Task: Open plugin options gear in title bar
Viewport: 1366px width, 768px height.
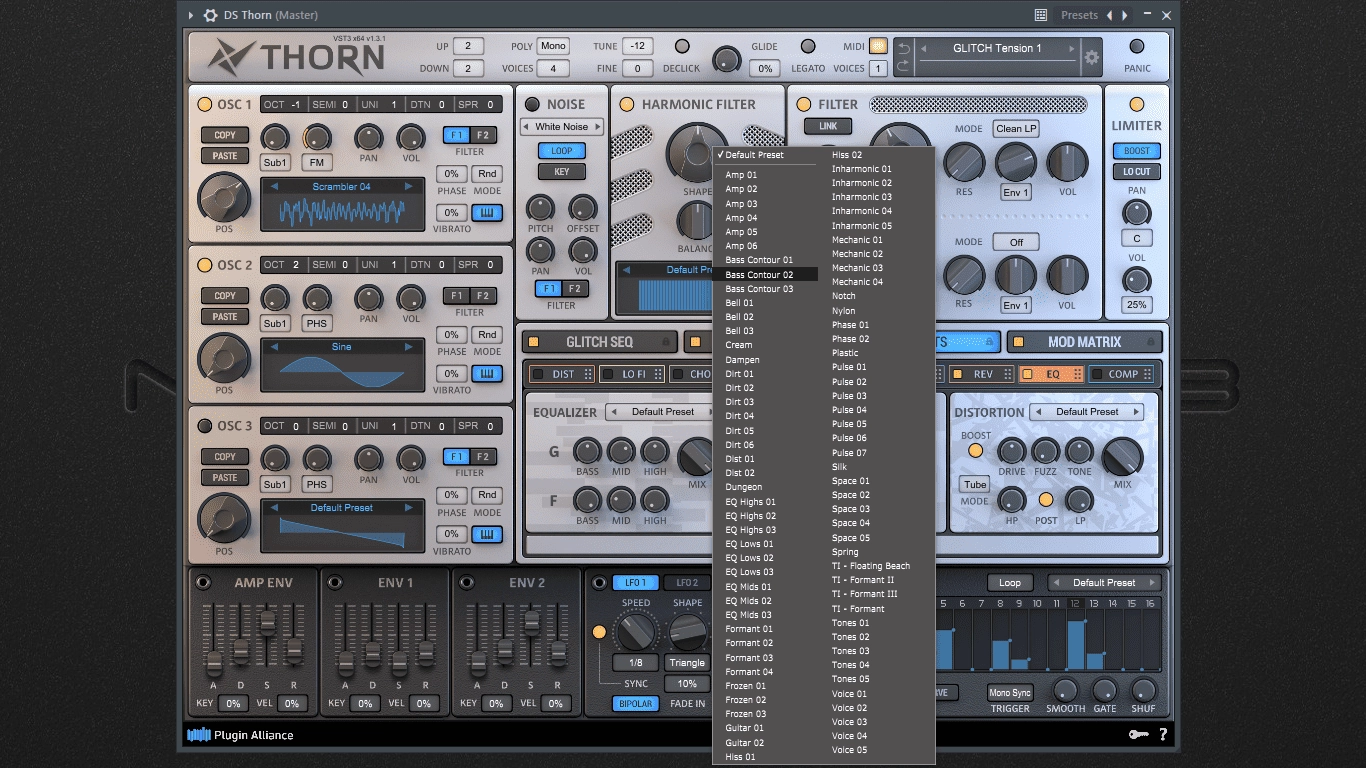Action: (210, 15)
